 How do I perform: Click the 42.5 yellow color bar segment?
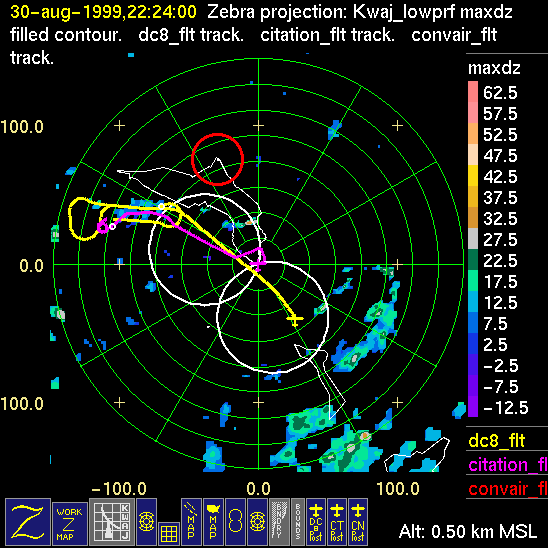pos(473,176)
